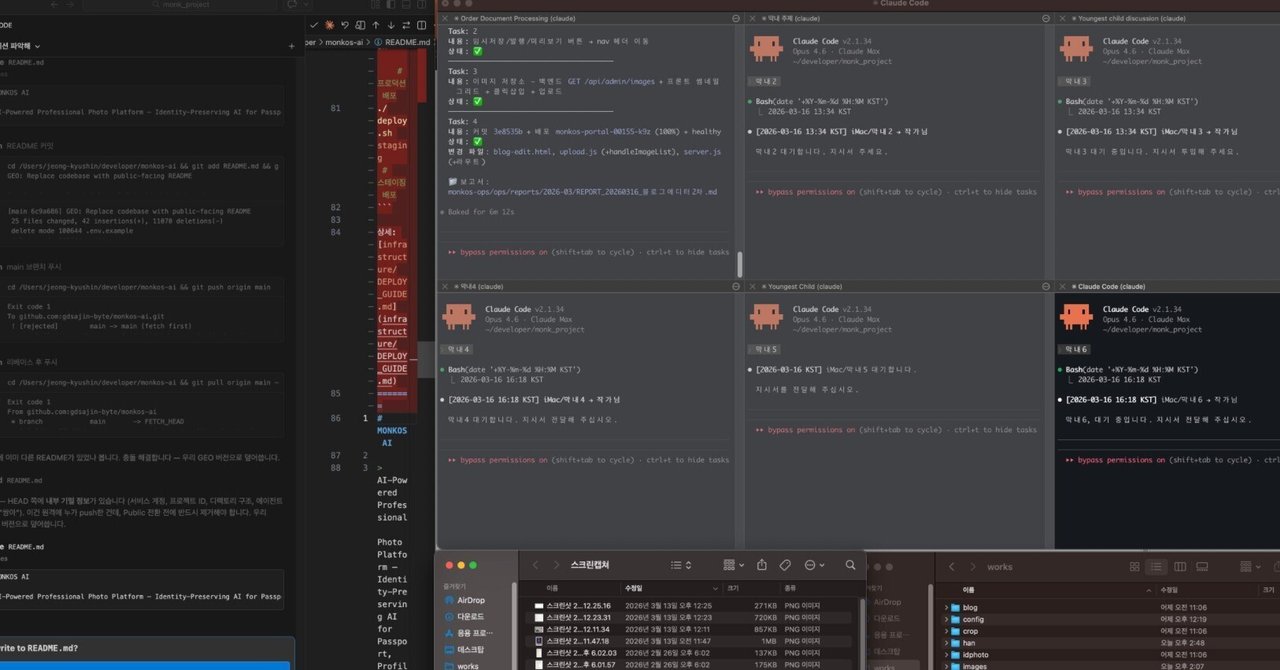
Task: Expand the idphoto folder in works window
Action: [947, 655]
